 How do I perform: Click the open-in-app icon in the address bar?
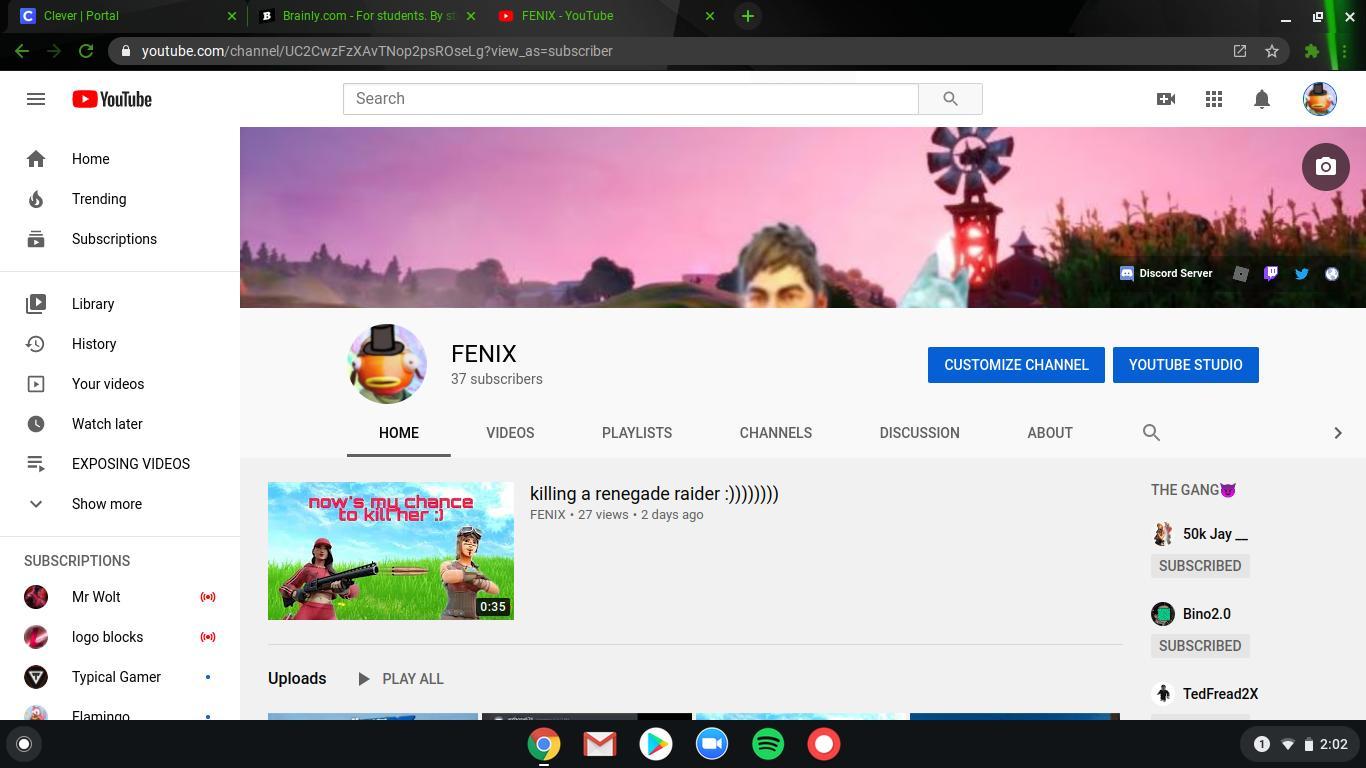(x=1240, y=51)
